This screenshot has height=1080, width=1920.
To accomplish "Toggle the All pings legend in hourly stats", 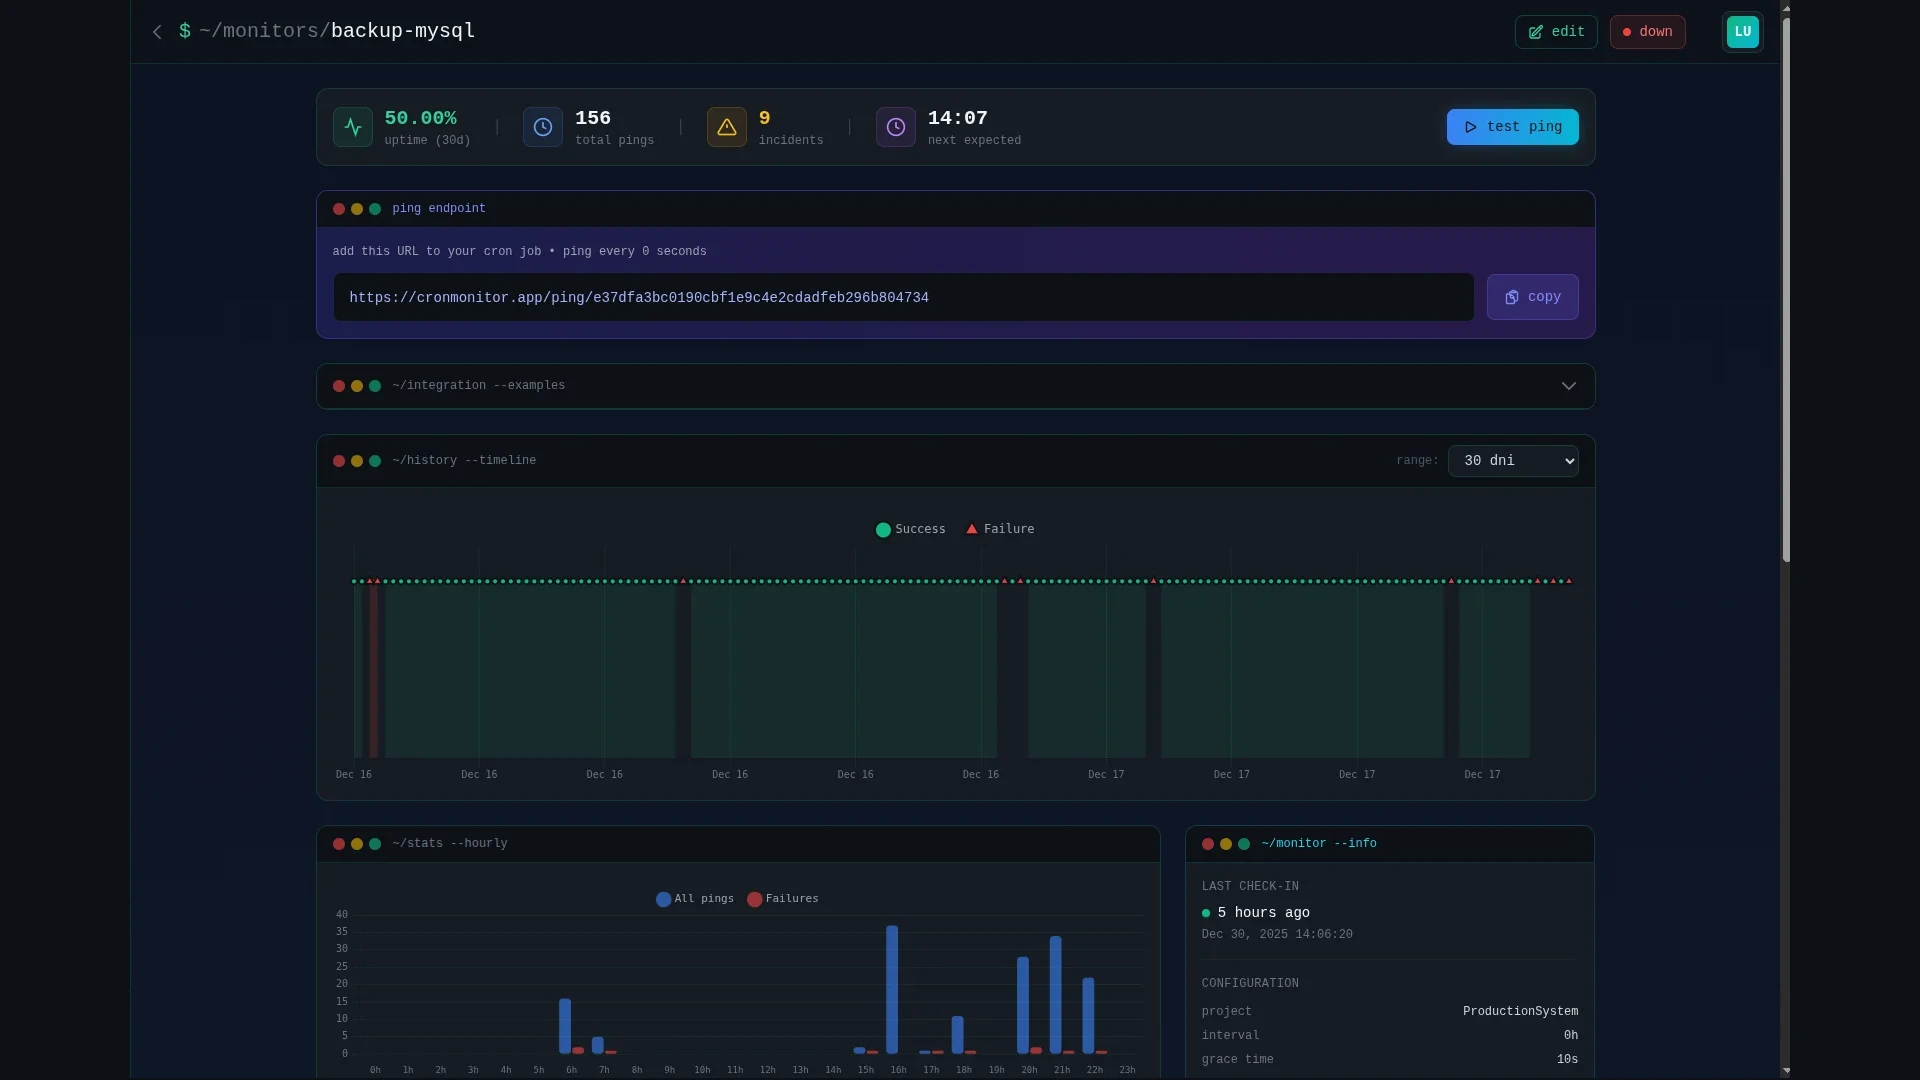I will pos(693,899).
